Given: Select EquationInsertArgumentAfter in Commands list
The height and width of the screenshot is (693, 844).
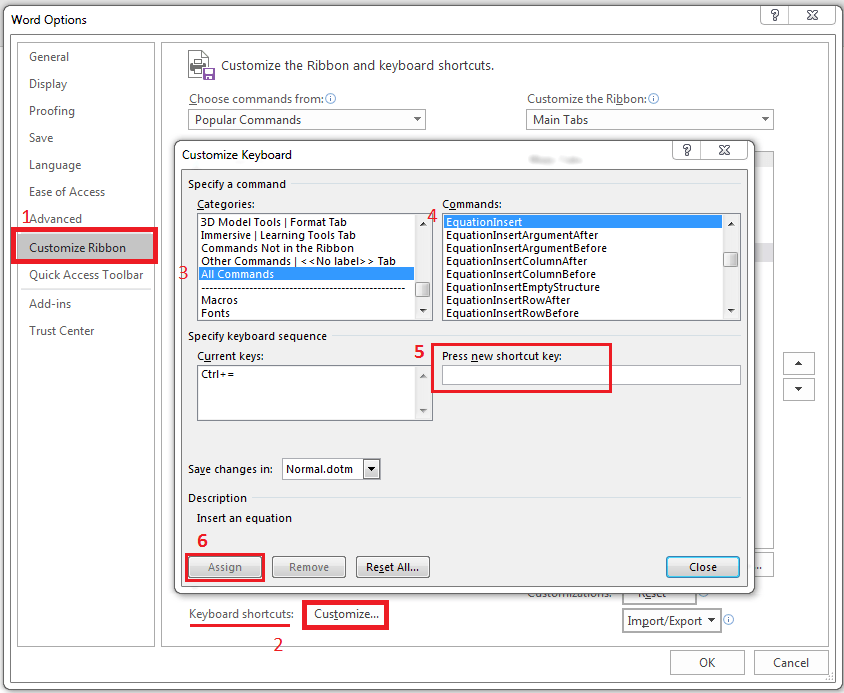Looking at the screenshot, I should [x=522, y=235].
